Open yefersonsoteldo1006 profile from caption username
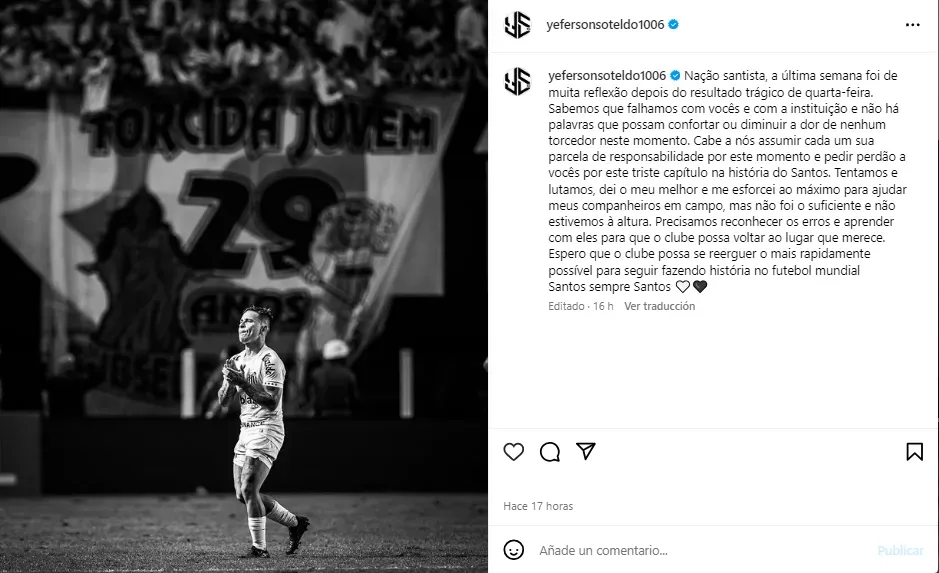Image resolution: width=939 pixels, height=573 pixels. (x=607, y=75)
